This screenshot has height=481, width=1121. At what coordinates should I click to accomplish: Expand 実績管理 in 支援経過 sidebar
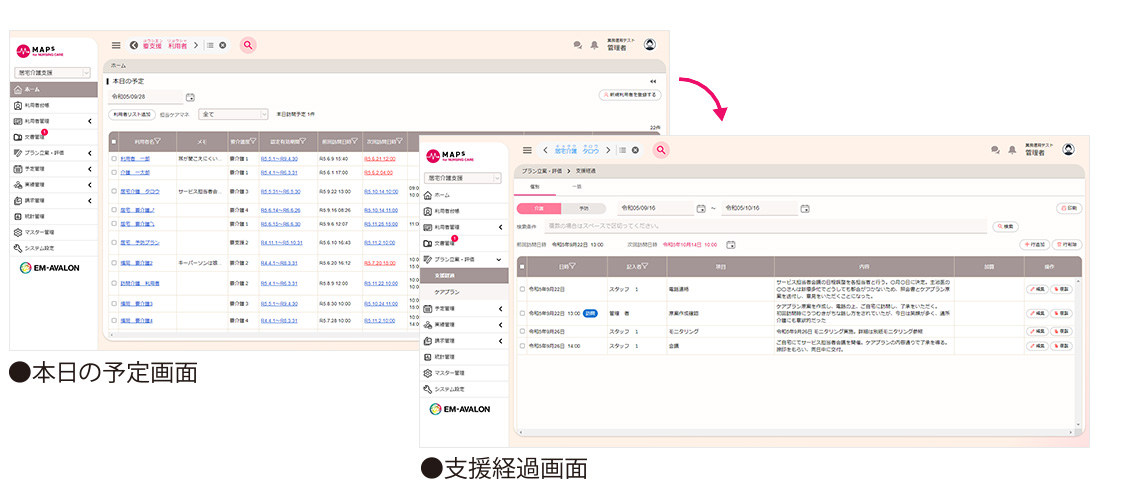pyautogui.click(x=500, y=324)
